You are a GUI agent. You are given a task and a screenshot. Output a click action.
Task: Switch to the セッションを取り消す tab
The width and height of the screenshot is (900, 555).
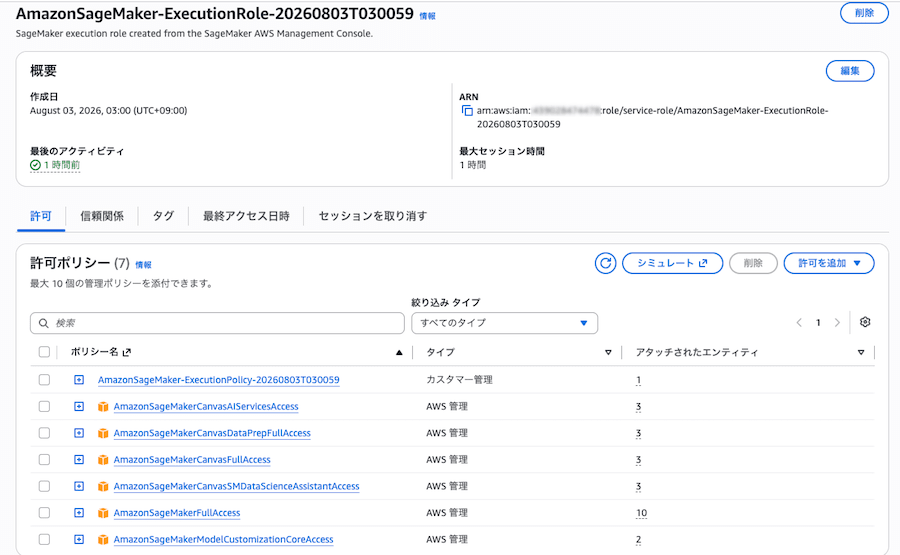(x=373, y=216)
